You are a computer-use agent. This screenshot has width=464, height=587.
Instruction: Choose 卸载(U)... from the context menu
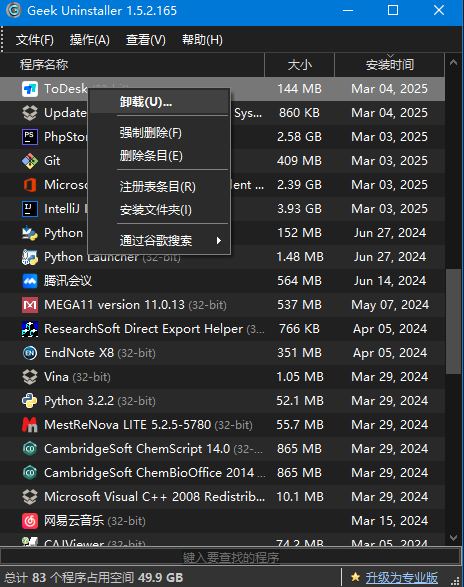point(159,102)
